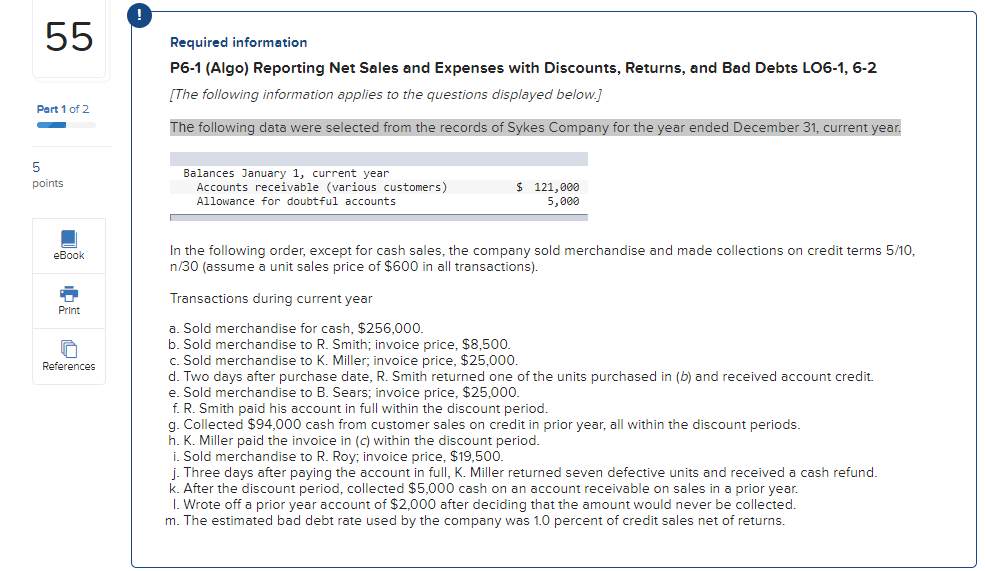Click transaction a: Sold merchandise for cash
The width and height of the screenshot is (985, 571).
click(x=297, y=329)
